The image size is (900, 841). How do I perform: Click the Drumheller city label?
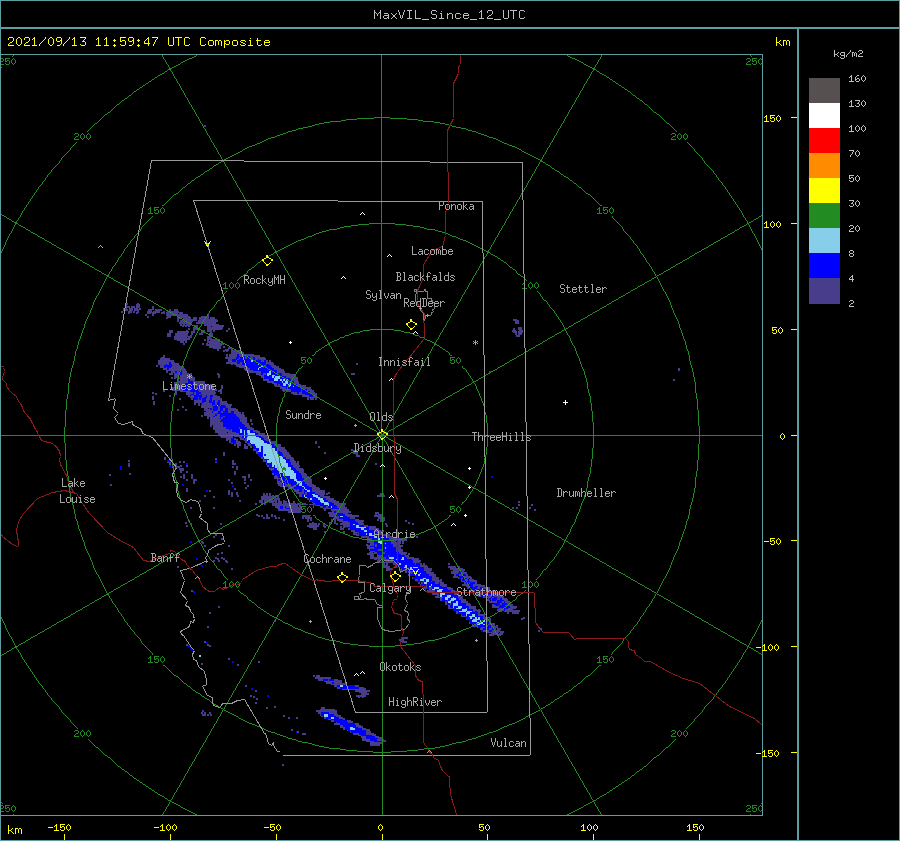coord(586,493)
